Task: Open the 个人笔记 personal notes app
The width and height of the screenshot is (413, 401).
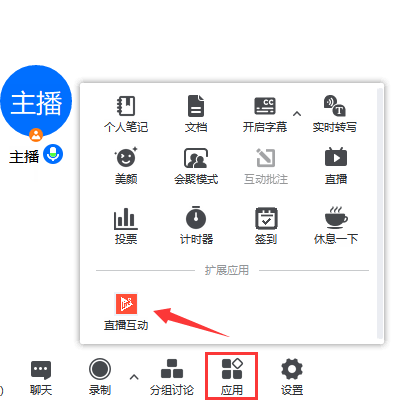Action: tap(126, 114)
